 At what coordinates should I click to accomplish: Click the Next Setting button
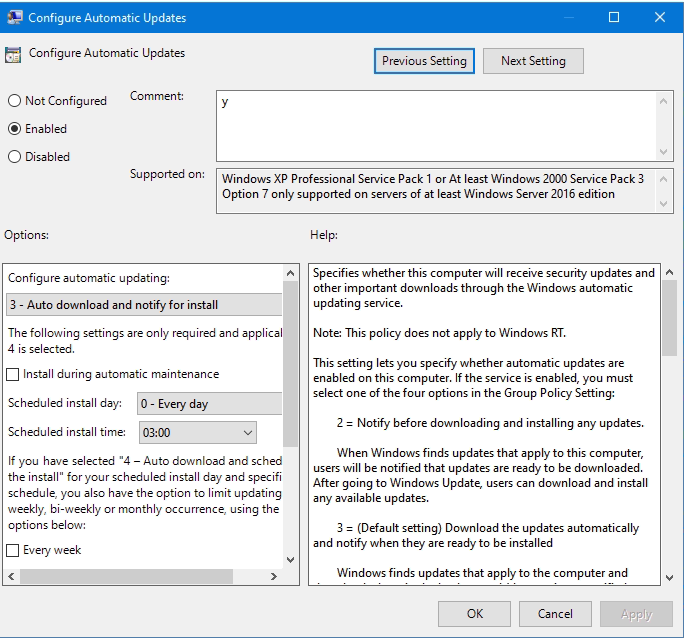point(533,61)
